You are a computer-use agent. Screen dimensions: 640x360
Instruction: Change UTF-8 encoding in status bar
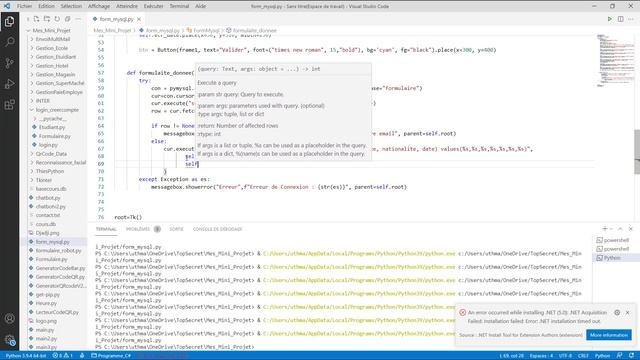[x=565, y=356]
